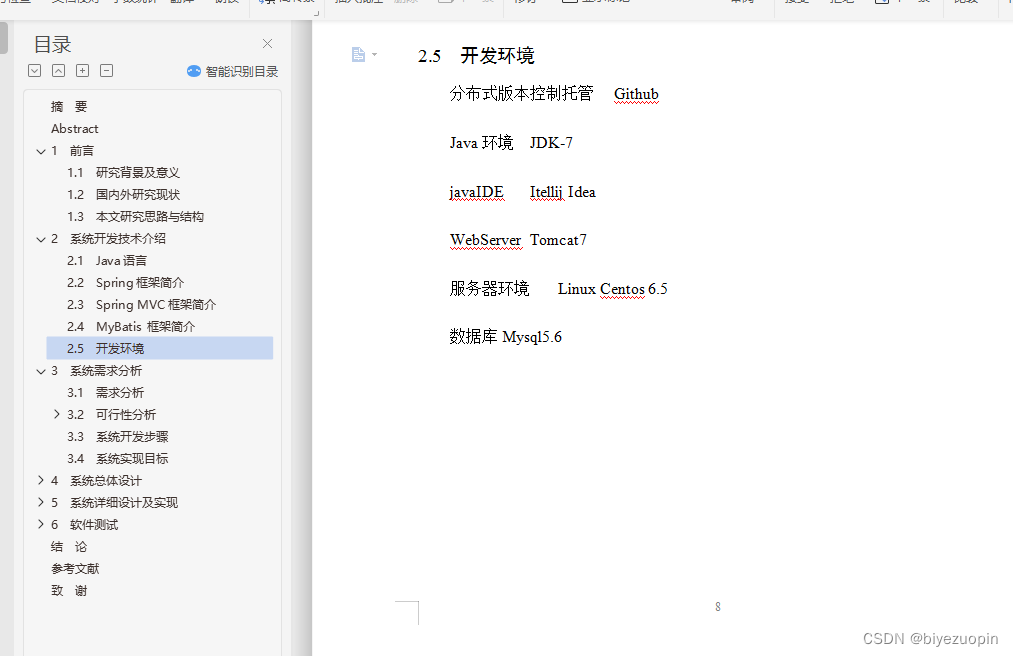Click page number 8 in footer

(x=718, y=606)
